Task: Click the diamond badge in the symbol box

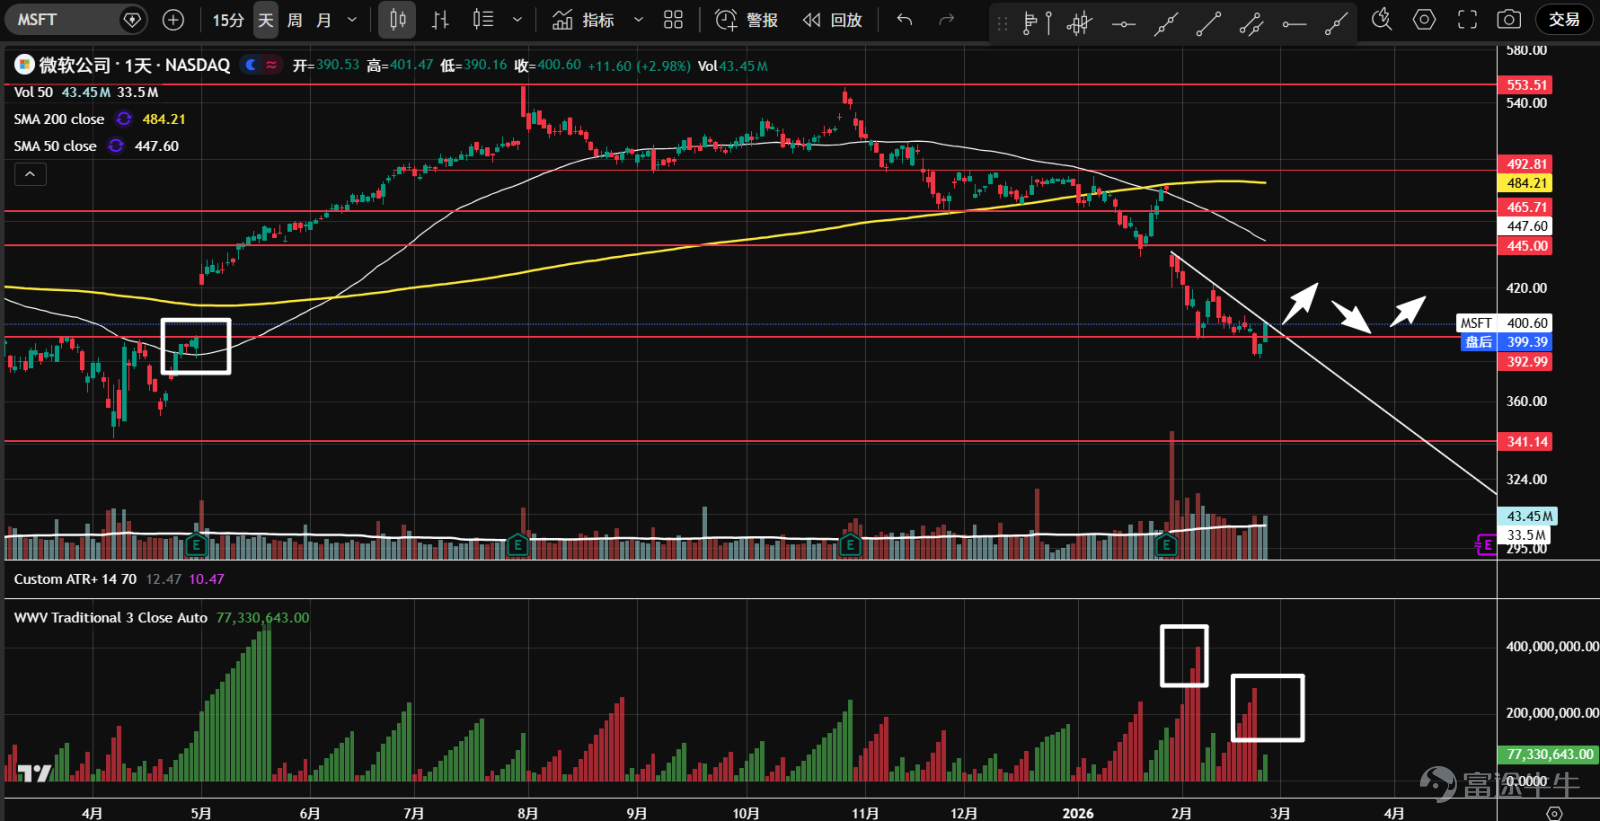Action: (x=131, y=19)
